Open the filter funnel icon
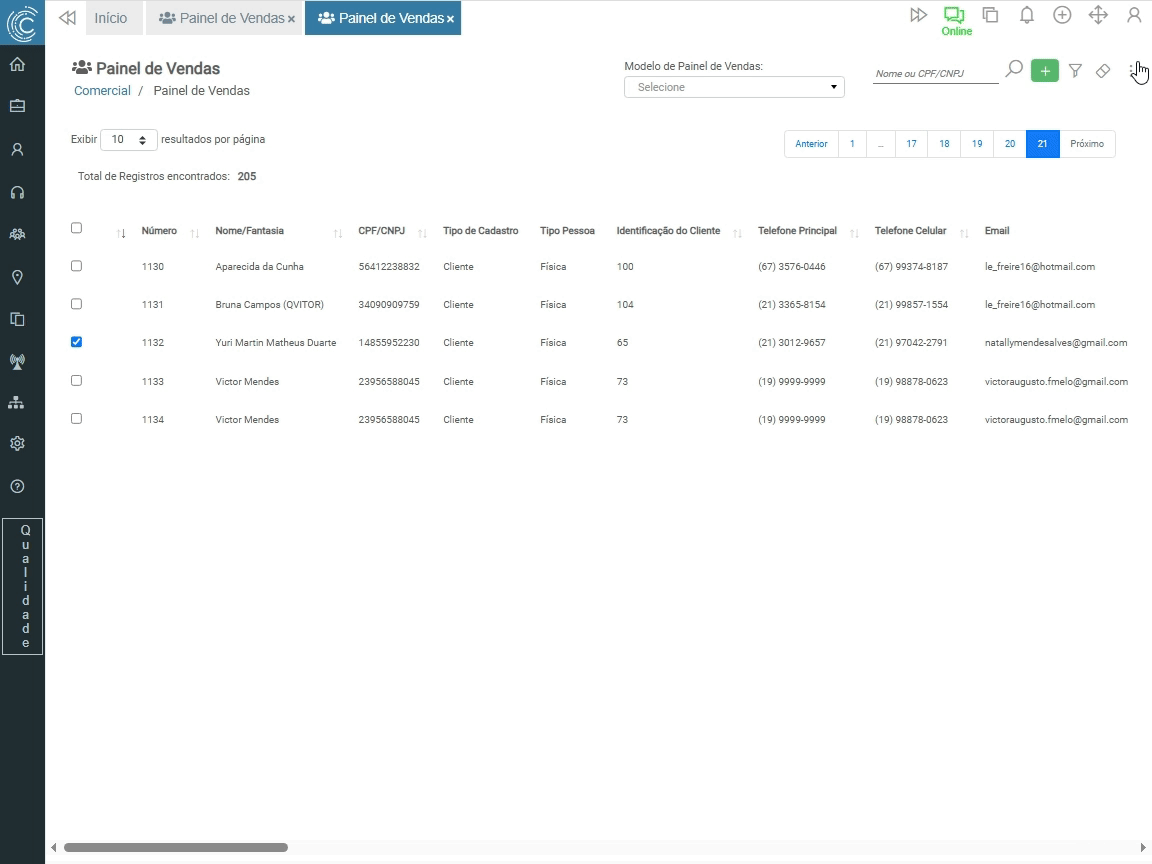1152x864 pixels. [x=1075, y=71]
